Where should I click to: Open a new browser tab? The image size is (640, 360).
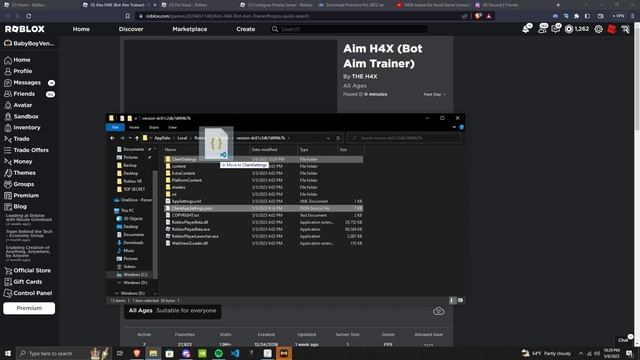coord(558,5)
